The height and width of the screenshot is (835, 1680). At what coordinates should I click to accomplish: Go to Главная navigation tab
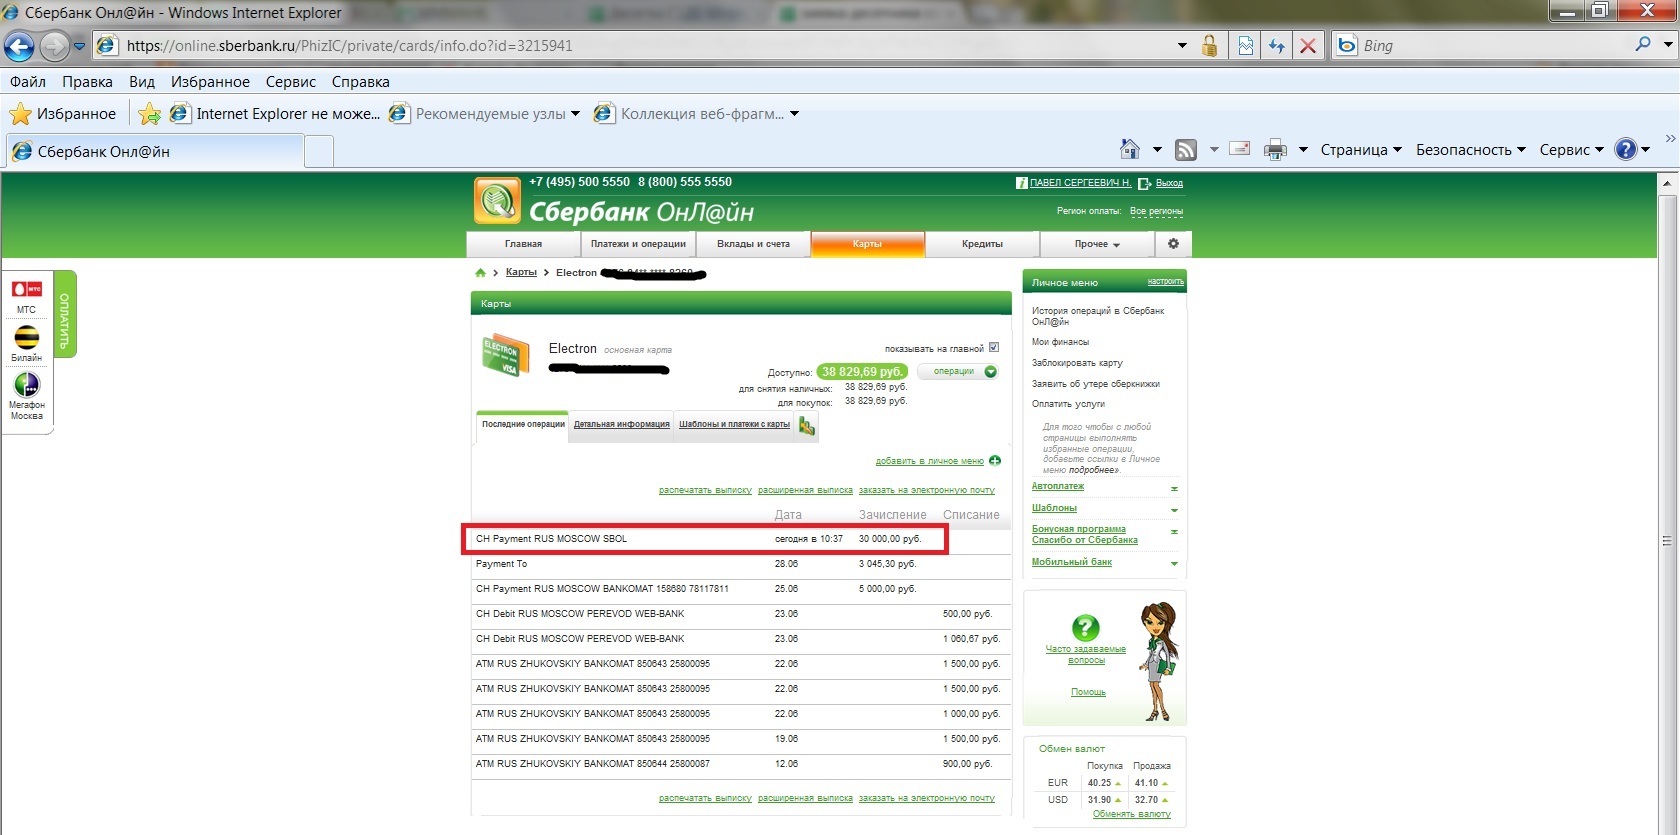pyautogui.click(x=523, y=244)
